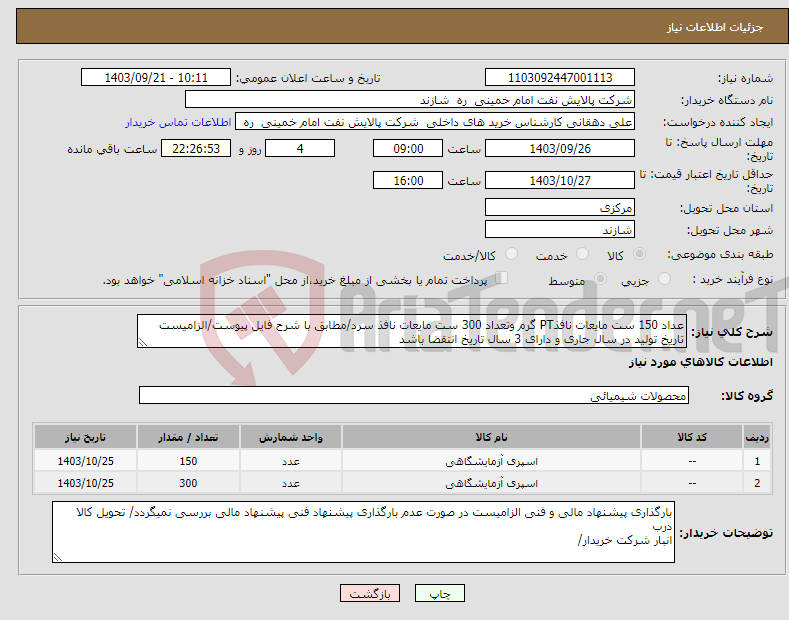
Task: Click resize handle of buyer notes textarea
Action: coord(58,558)
